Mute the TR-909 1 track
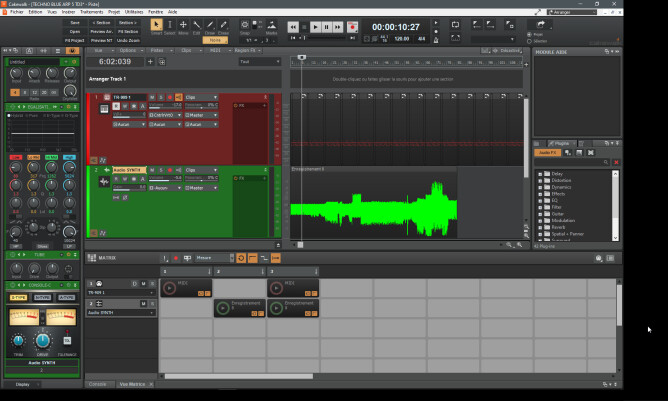The height and width of the screenshot is (401, 668). tap(152, 98)
